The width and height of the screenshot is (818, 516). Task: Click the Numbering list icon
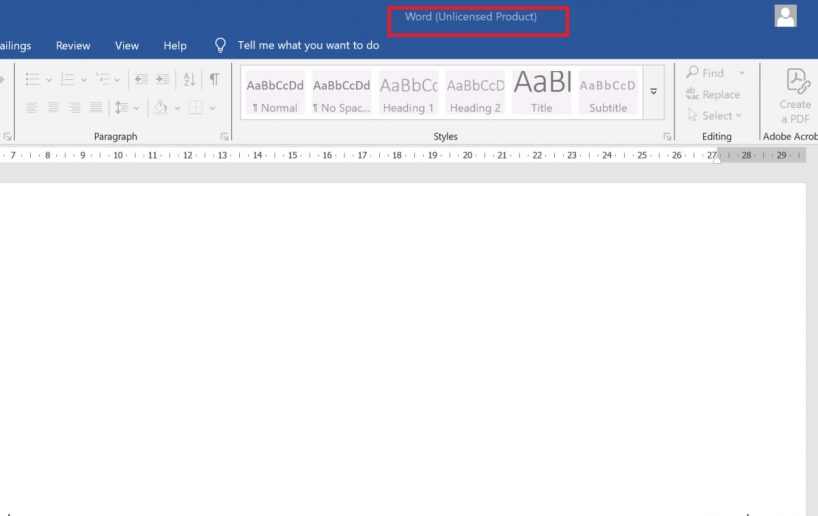[x=67, y=79]
